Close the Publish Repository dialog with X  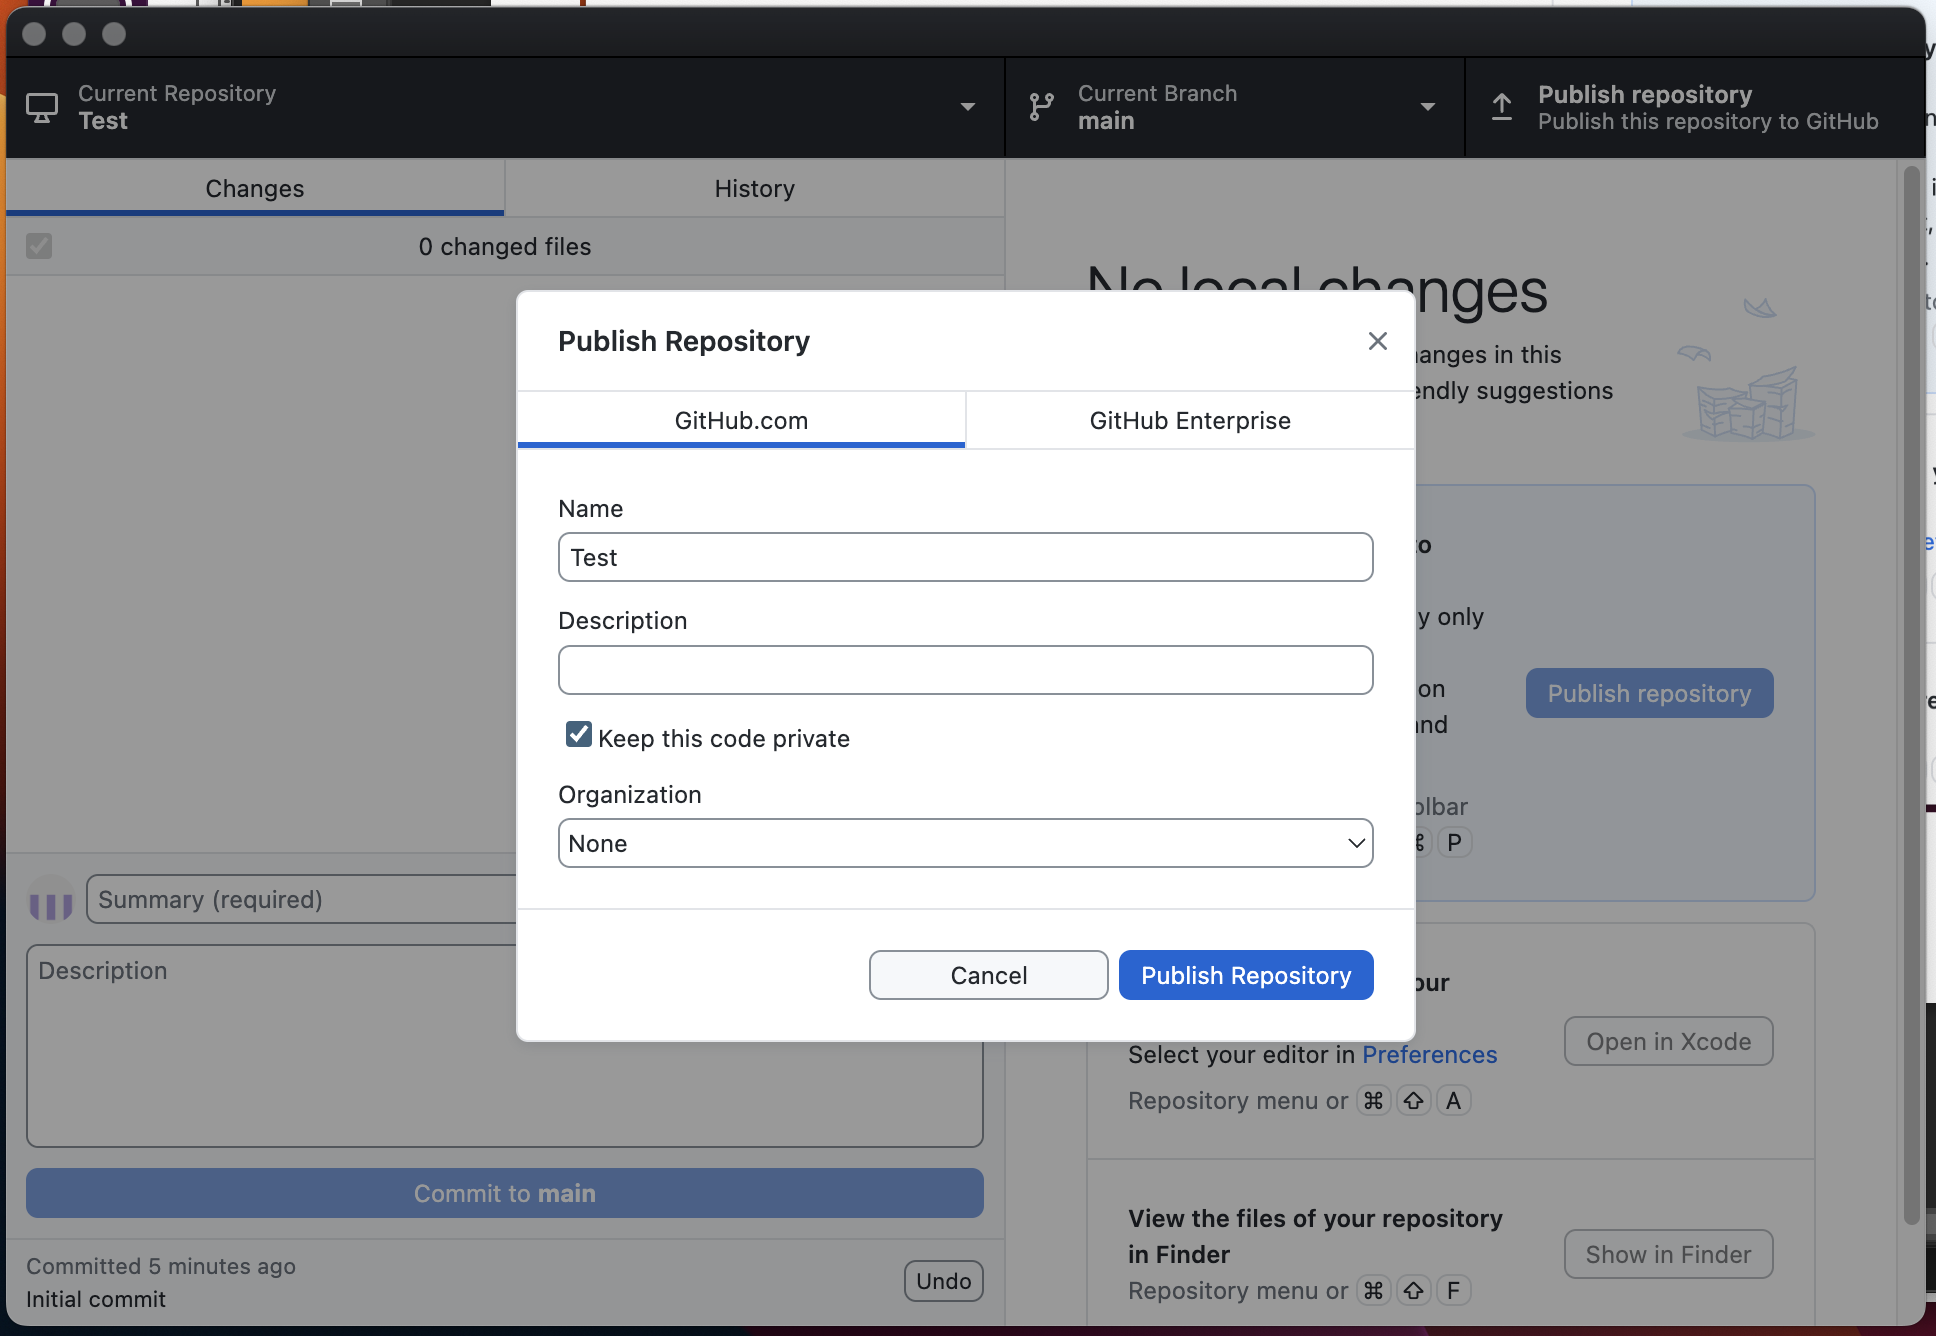1377,341
